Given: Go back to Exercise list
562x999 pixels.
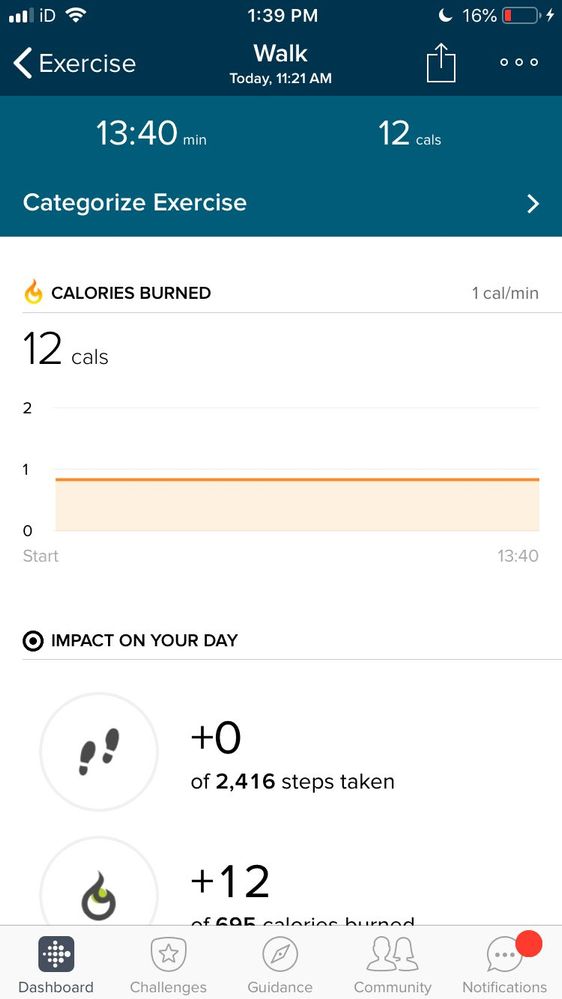Looking at the screenshot, I should click(75, 64).
